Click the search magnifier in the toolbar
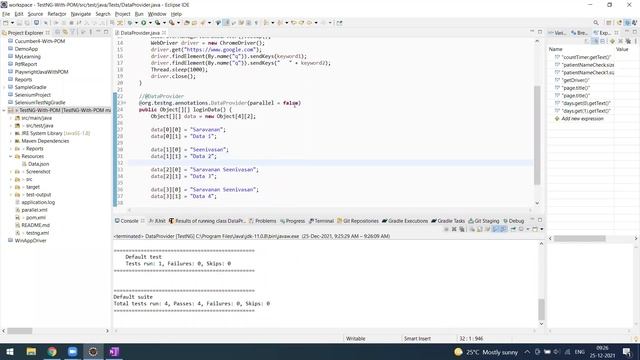The width and height of the screenshot is (640, 360). [x=596, y=23]
